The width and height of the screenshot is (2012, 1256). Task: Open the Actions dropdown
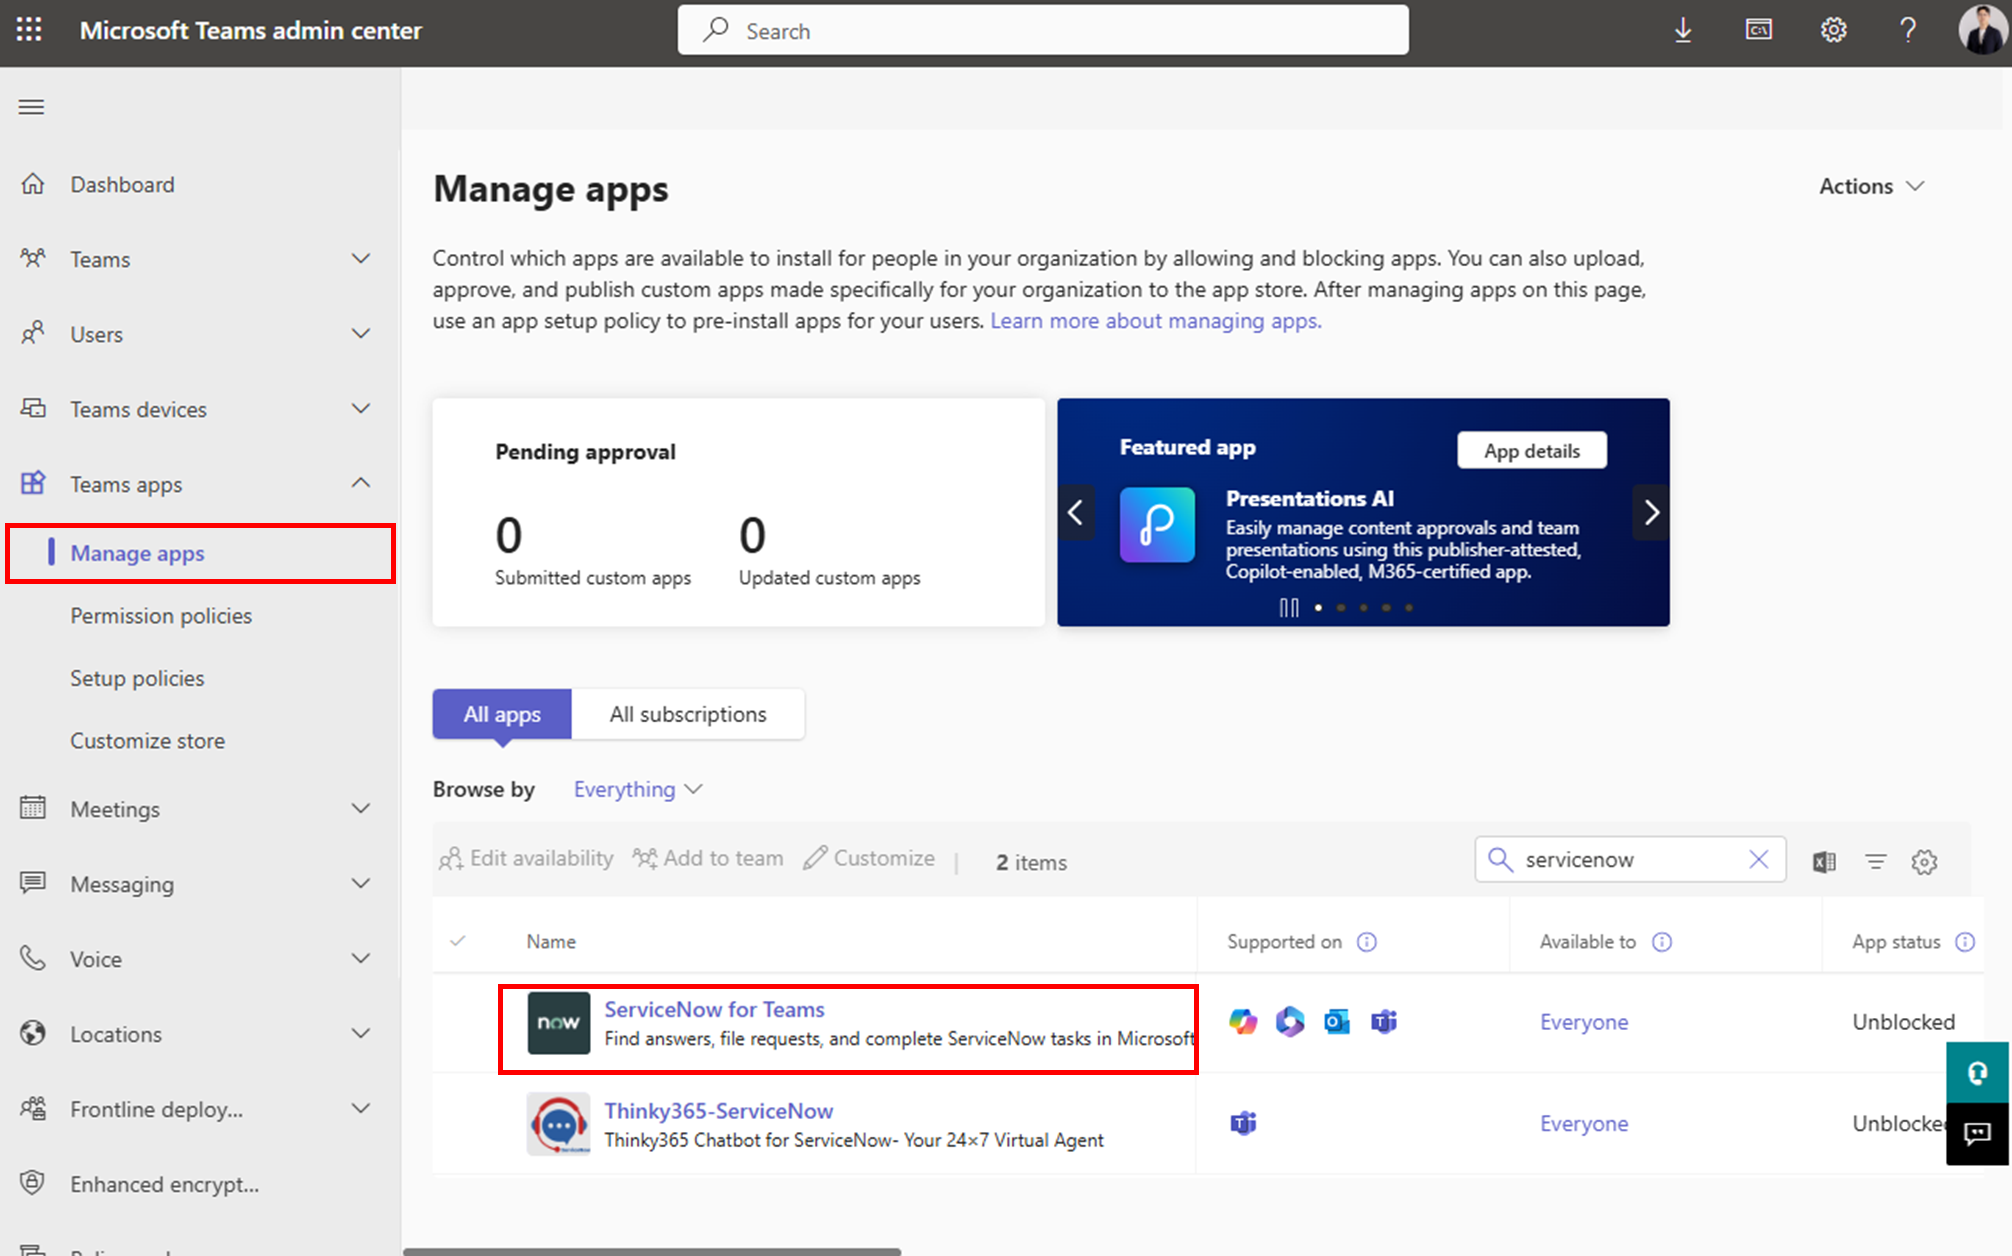click(x=1869, y=186)
